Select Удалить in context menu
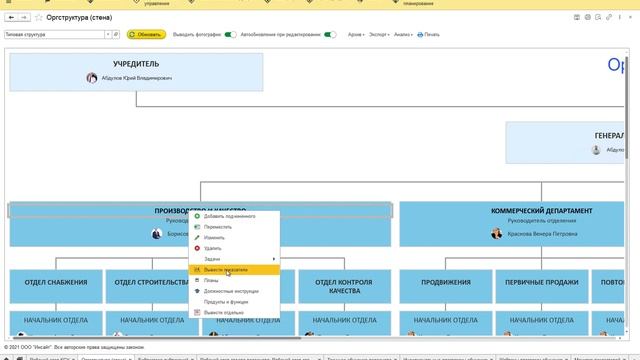The height and width of the screenshot is (360, 640). click(x=234, y=248)
